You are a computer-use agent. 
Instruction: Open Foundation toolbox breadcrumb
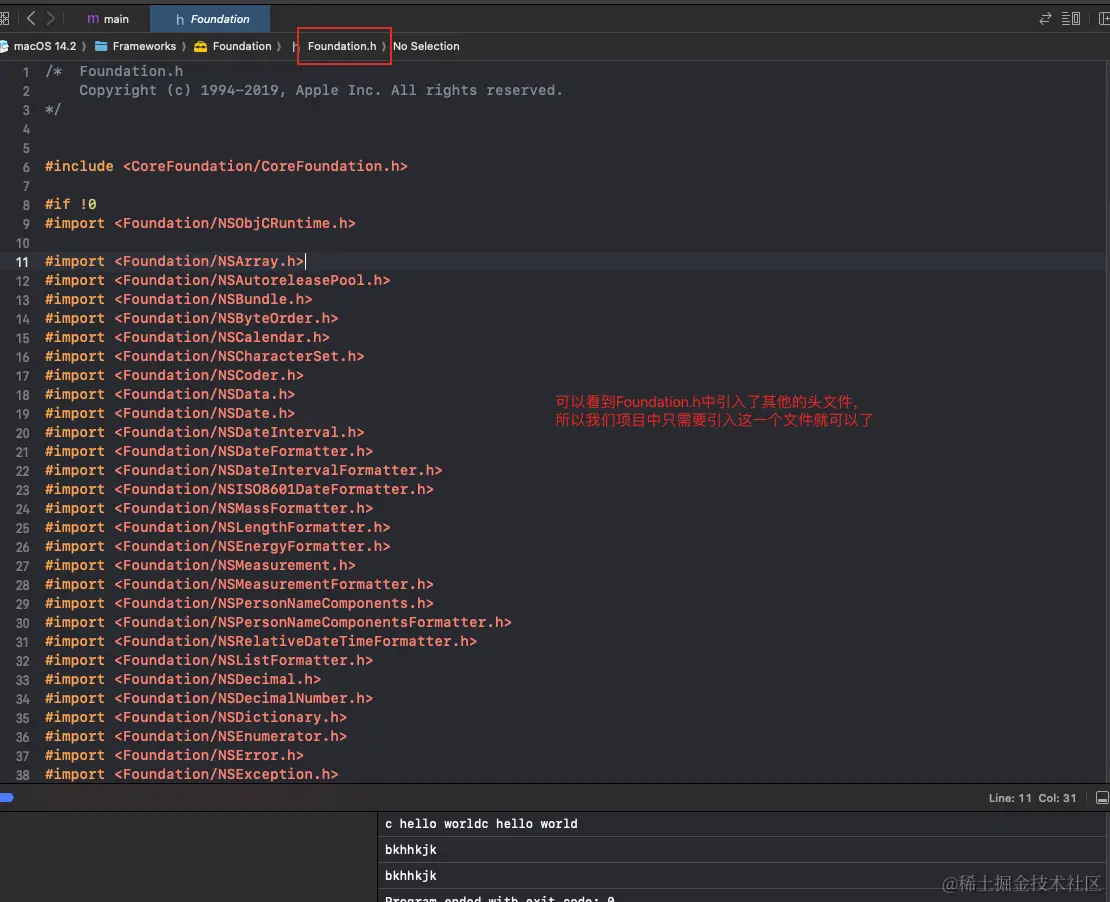(x=242, y=46)
